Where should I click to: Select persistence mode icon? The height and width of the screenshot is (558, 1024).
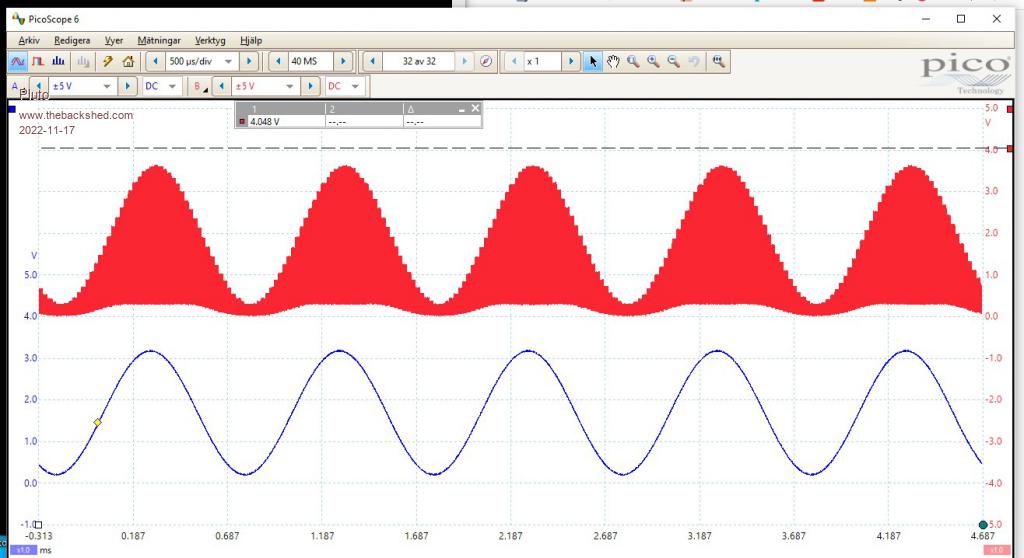[38, 62]
